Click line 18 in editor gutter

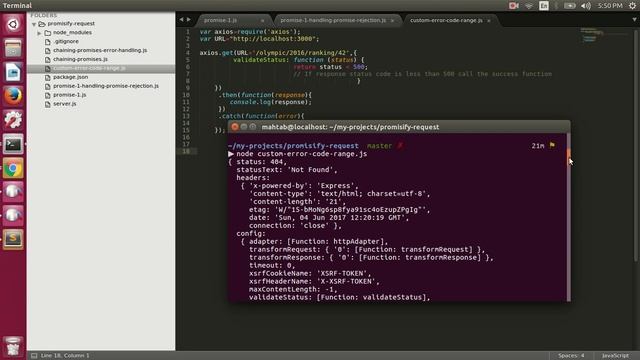[x=186, y=151]
